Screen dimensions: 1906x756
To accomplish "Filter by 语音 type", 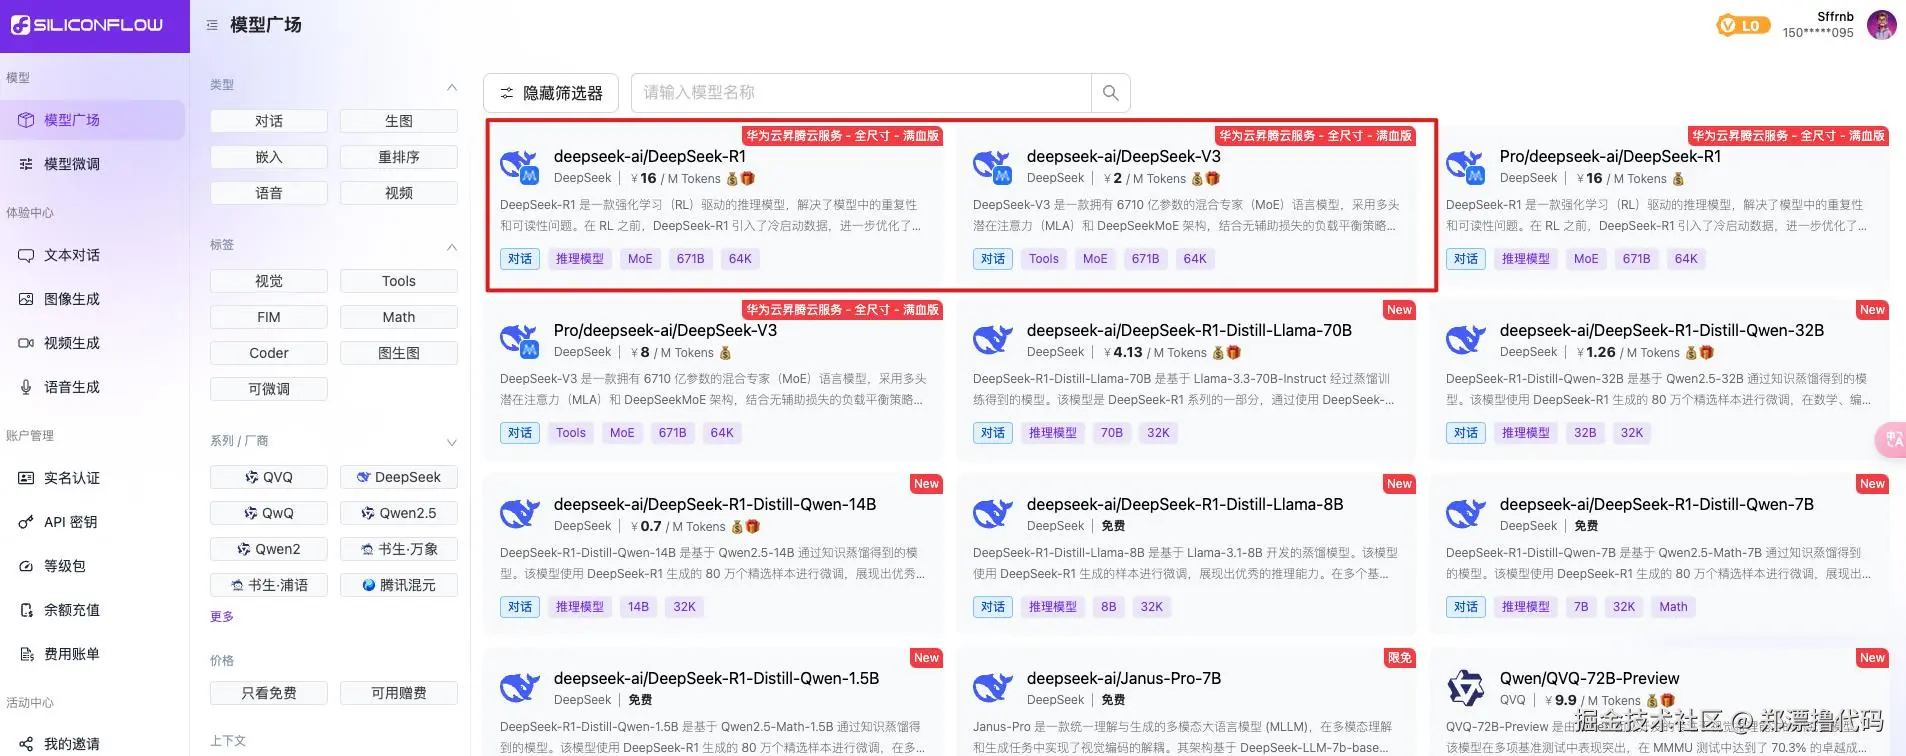I will pos(269,193).
